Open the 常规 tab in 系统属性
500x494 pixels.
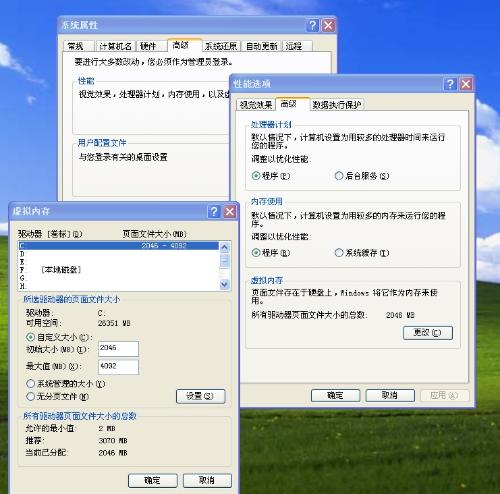(x=79, y=46)
